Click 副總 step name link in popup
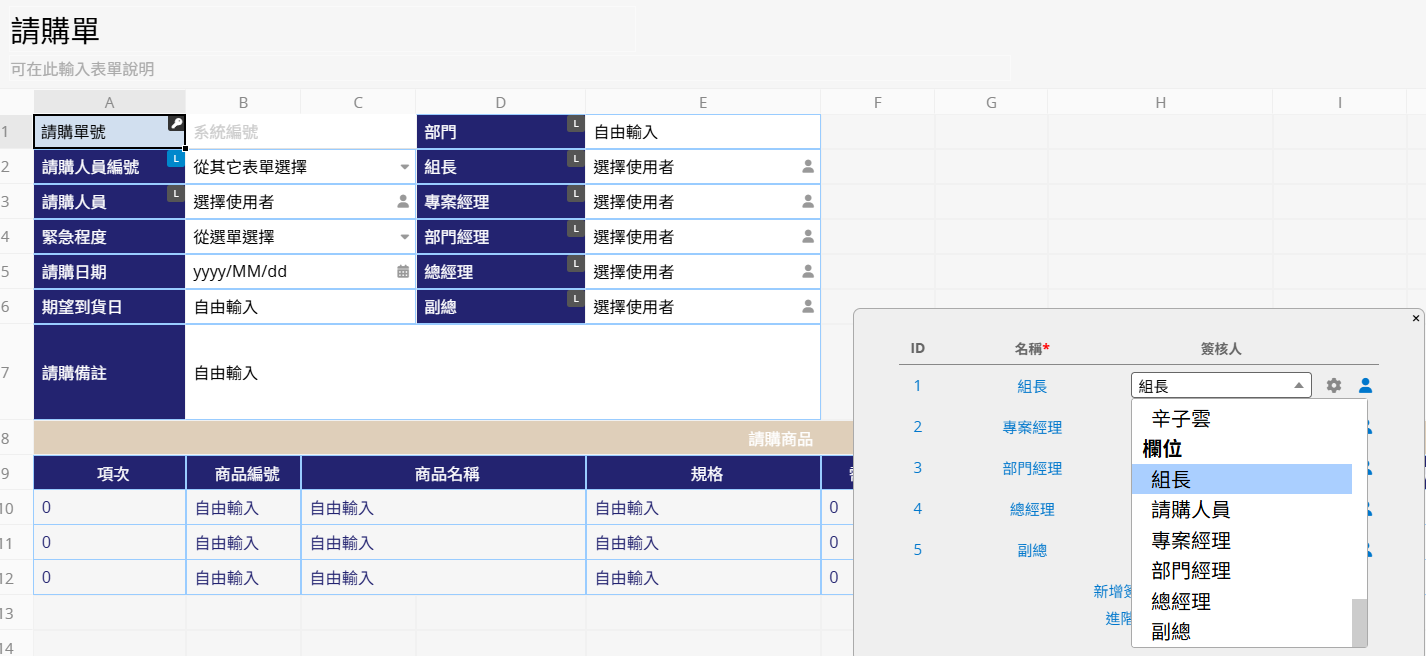Image resolution: width=1426 pixels, height=656 pixels. pos(1032,550)
